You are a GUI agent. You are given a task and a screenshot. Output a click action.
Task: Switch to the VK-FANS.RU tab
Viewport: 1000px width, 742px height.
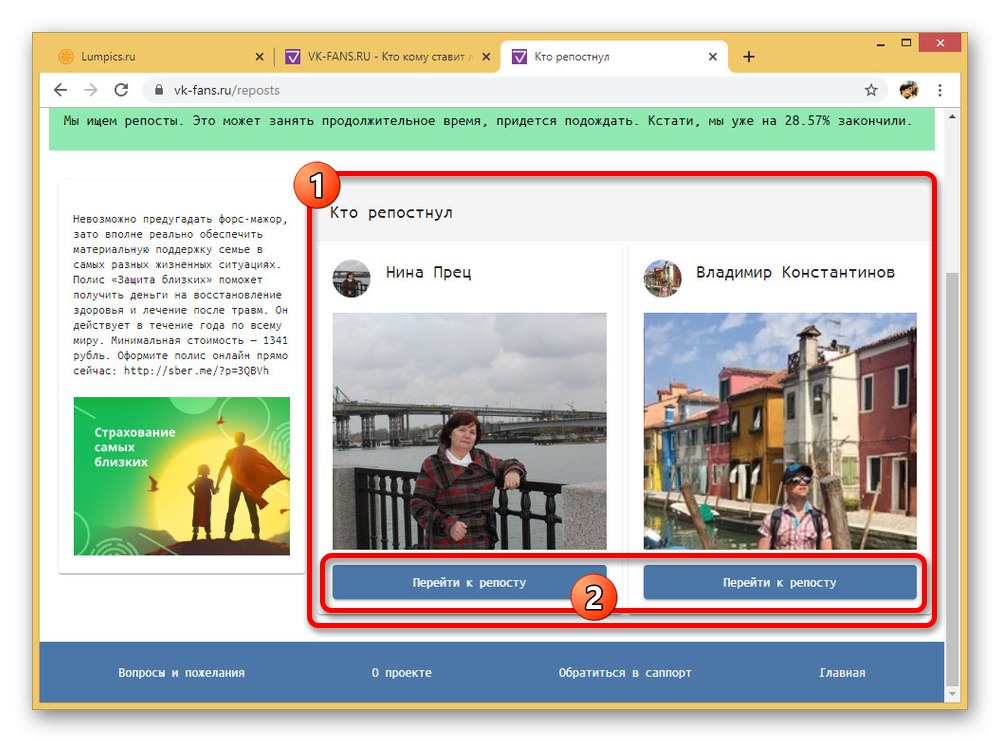(386, 57)
